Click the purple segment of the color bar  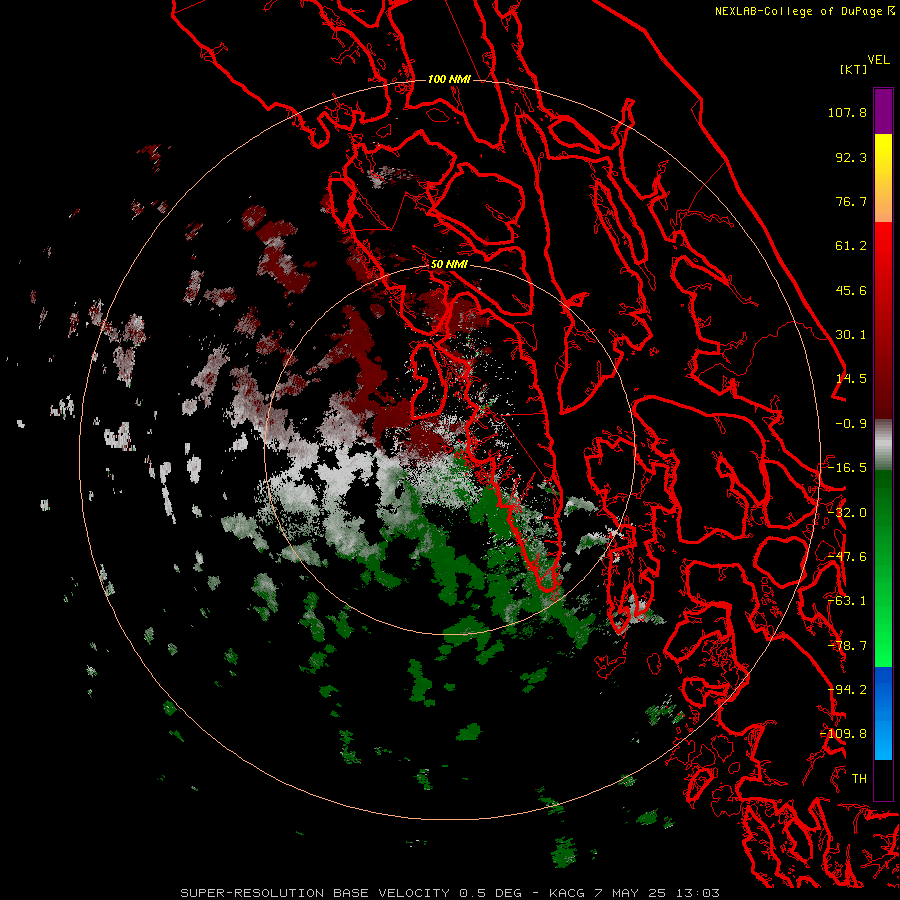[x=883, y=111]
